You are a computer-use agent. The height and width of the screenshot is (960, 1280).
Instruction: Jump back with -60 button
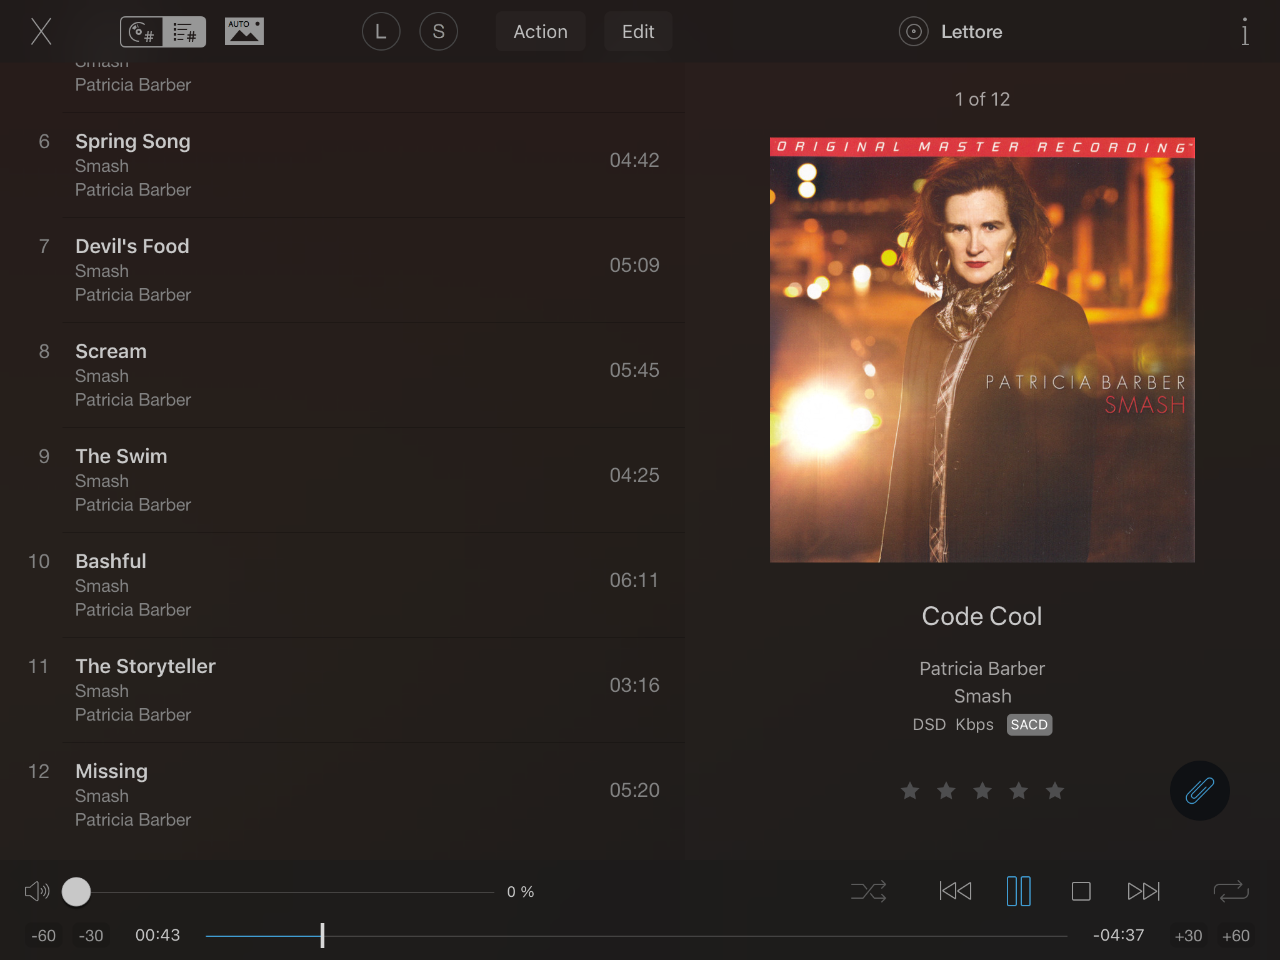point(44,936)
